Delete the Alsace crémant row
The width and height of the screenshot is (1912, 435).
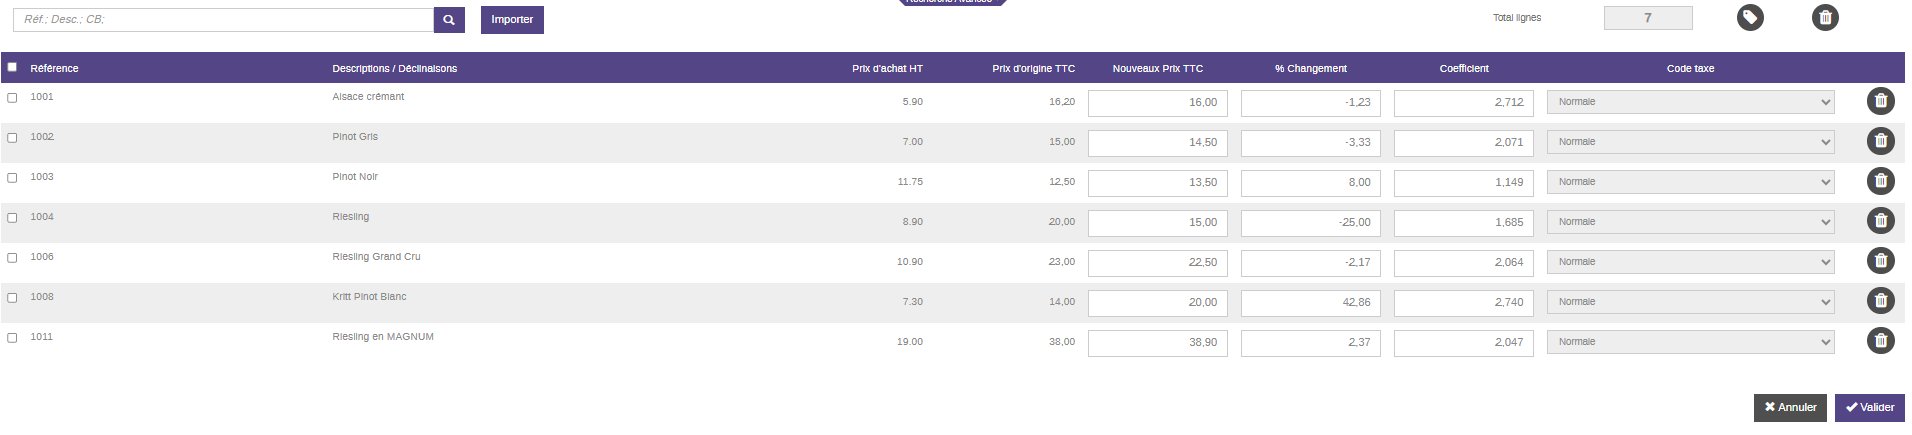pos(1880,101)
